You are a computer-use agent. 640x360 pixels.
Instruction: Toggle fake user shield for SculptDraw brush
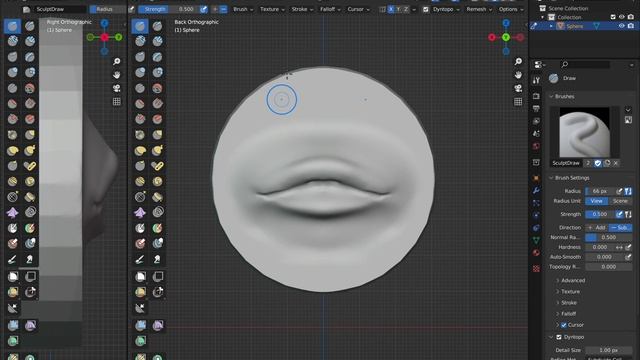pos(598,163)
